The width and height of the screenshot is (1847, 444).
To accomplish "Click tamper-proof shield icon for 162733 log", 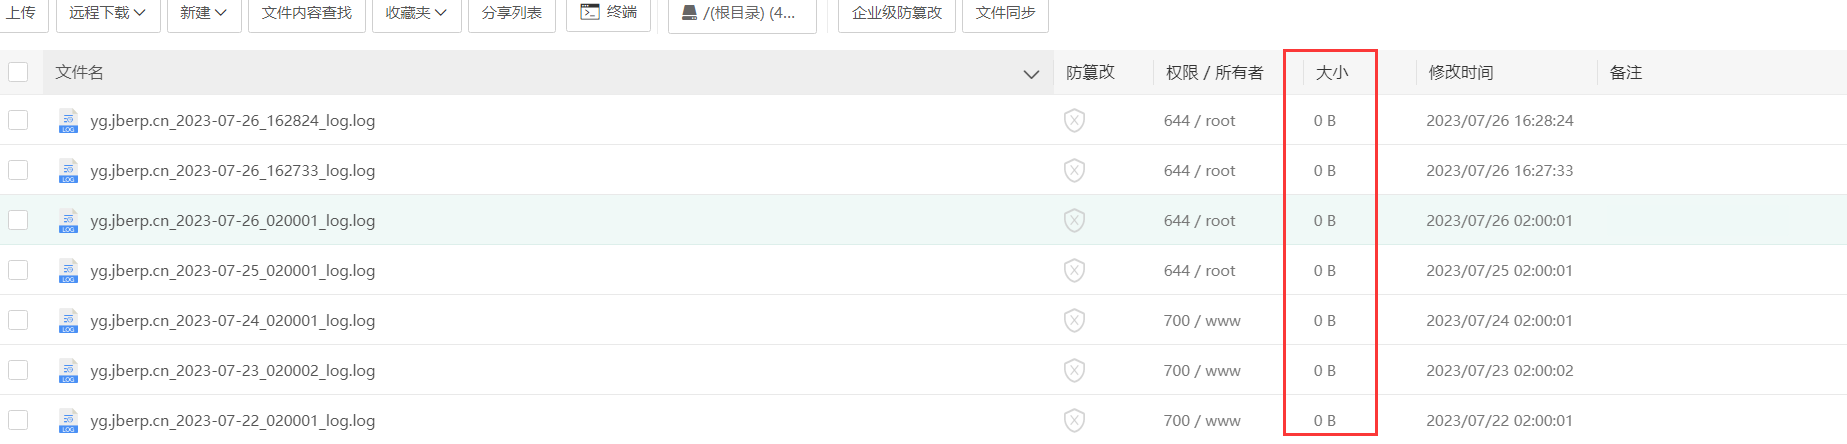I will coord(1074,171).
